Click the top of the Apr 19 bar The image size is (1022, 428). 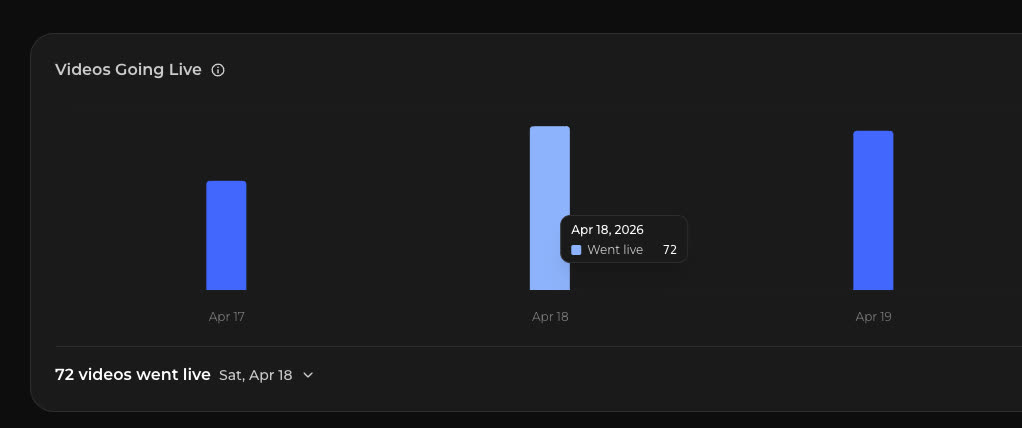pyautogui.click(x=873, y=132)
